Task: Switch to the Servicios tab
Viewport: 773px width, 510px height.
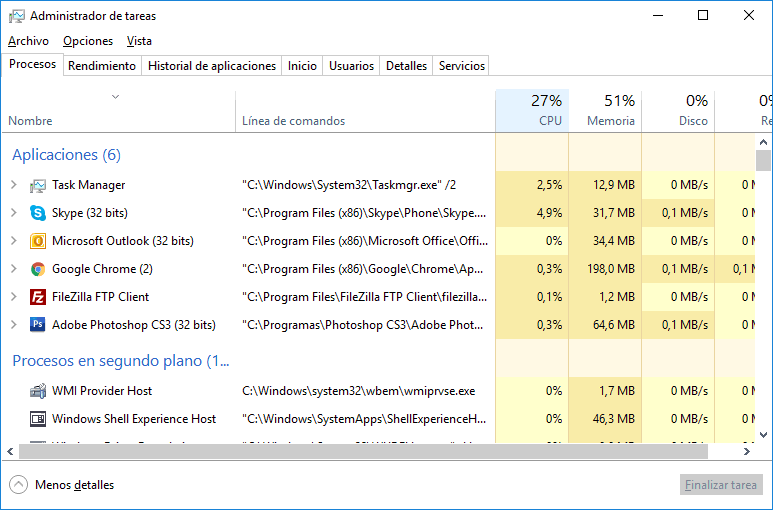Action: click(x=461, y=66)
